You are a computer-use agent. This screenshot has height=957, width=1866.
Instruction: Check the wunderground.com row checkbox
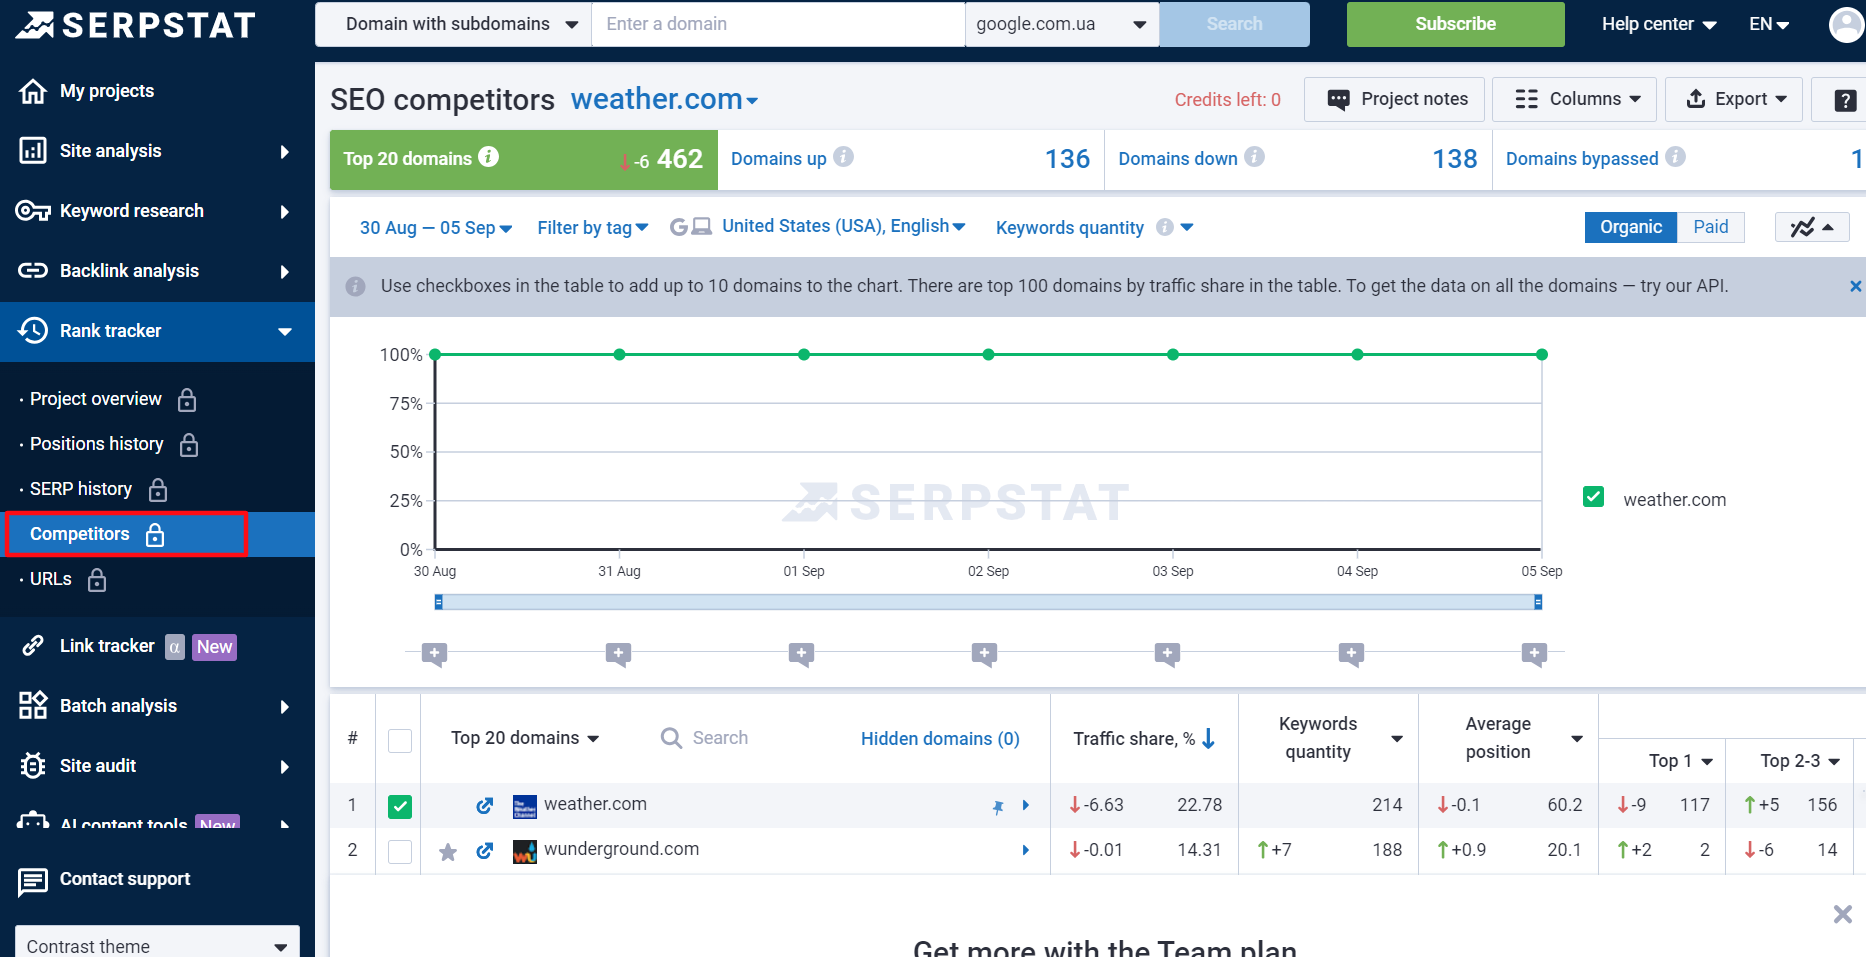(400, 851)
